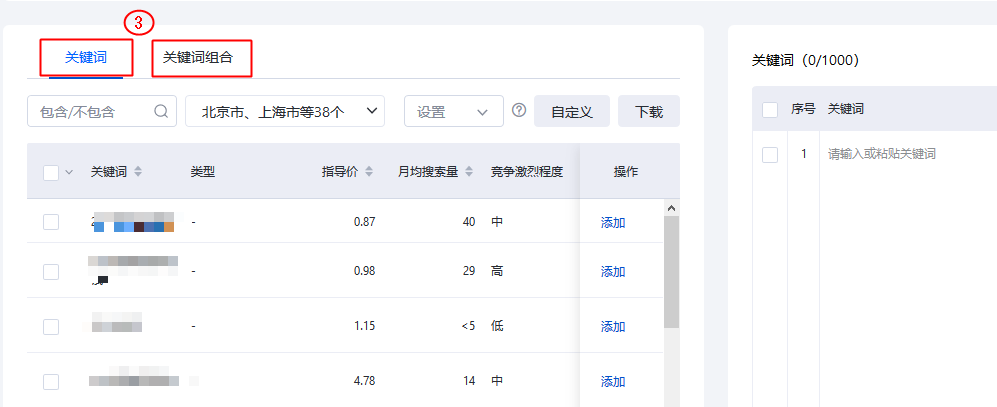Image resolution: width=997 pixels, height=407 pixels.
Task: Click the 自定义 button
Action: [x=572, y=111]
